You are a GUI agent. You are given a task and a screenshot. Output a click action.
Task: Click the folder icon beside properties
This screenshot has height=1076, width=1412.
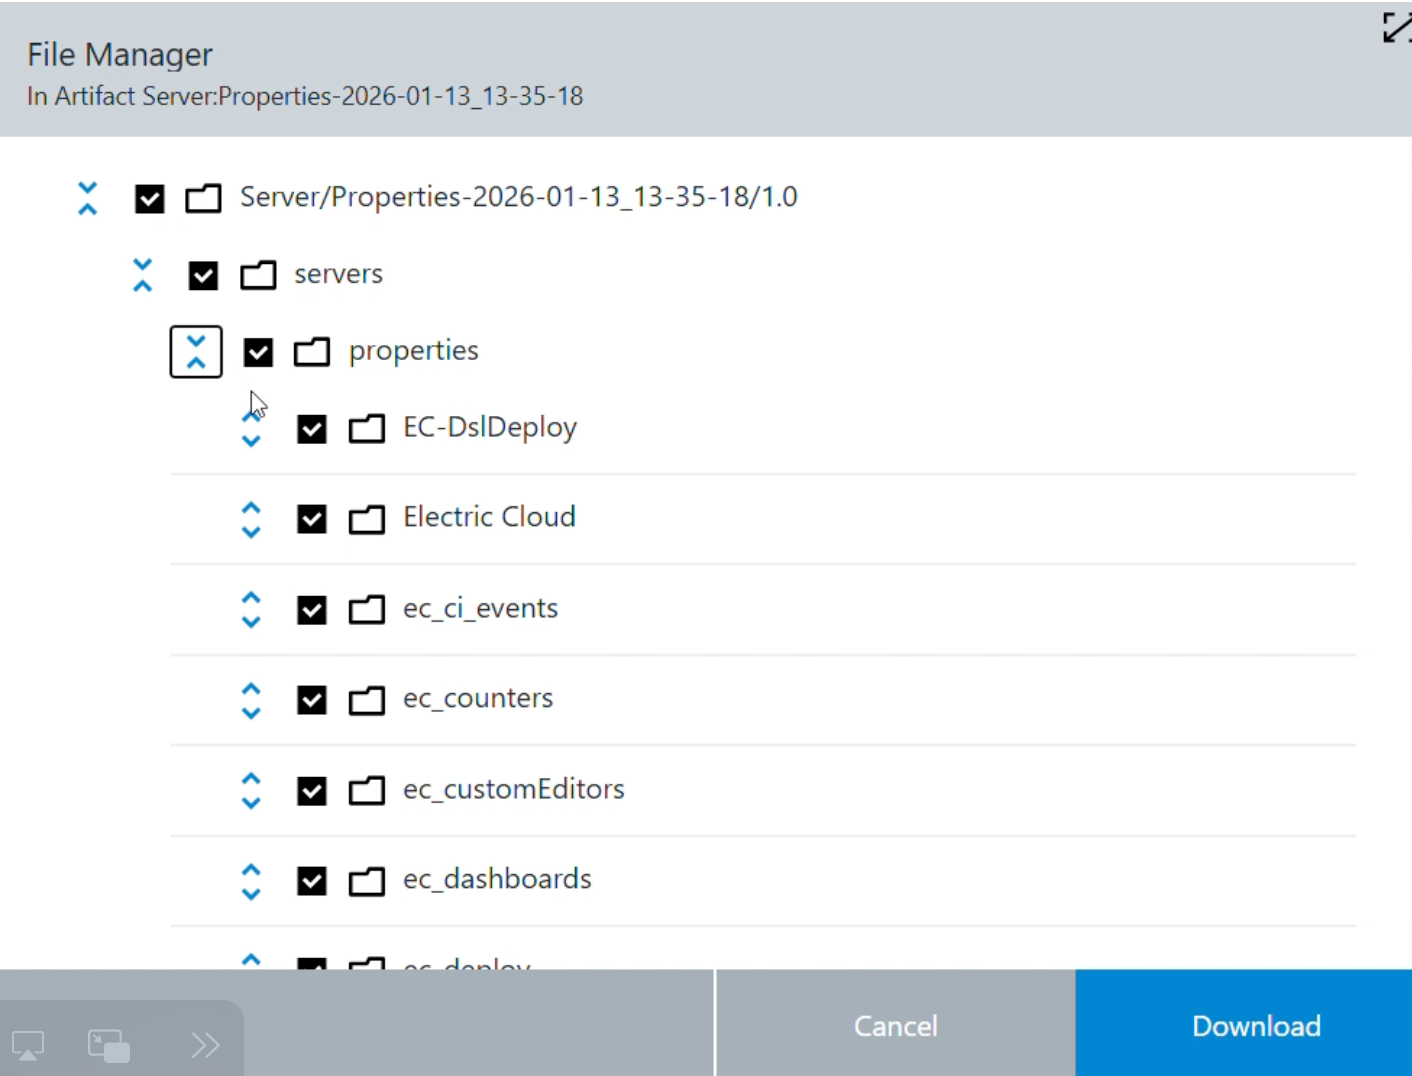tap(312, 351)
